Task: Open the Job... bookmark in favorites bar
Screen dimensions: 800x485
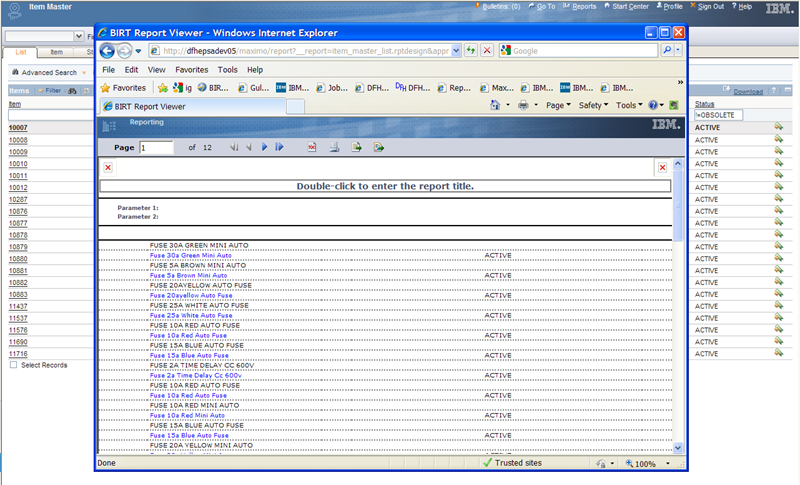Action: coord(332,88)
